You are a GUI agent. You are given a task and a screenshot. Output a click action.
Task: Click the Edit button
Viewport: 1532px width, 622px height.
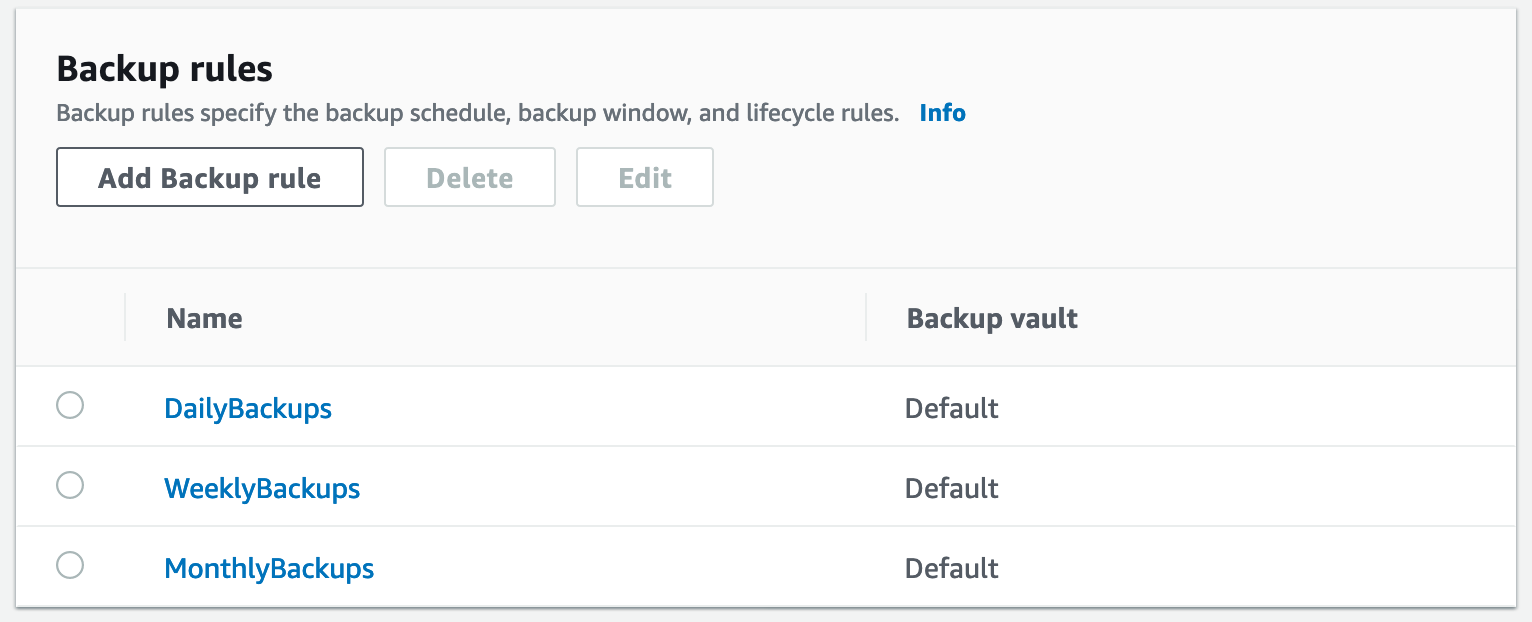point(645,178)
